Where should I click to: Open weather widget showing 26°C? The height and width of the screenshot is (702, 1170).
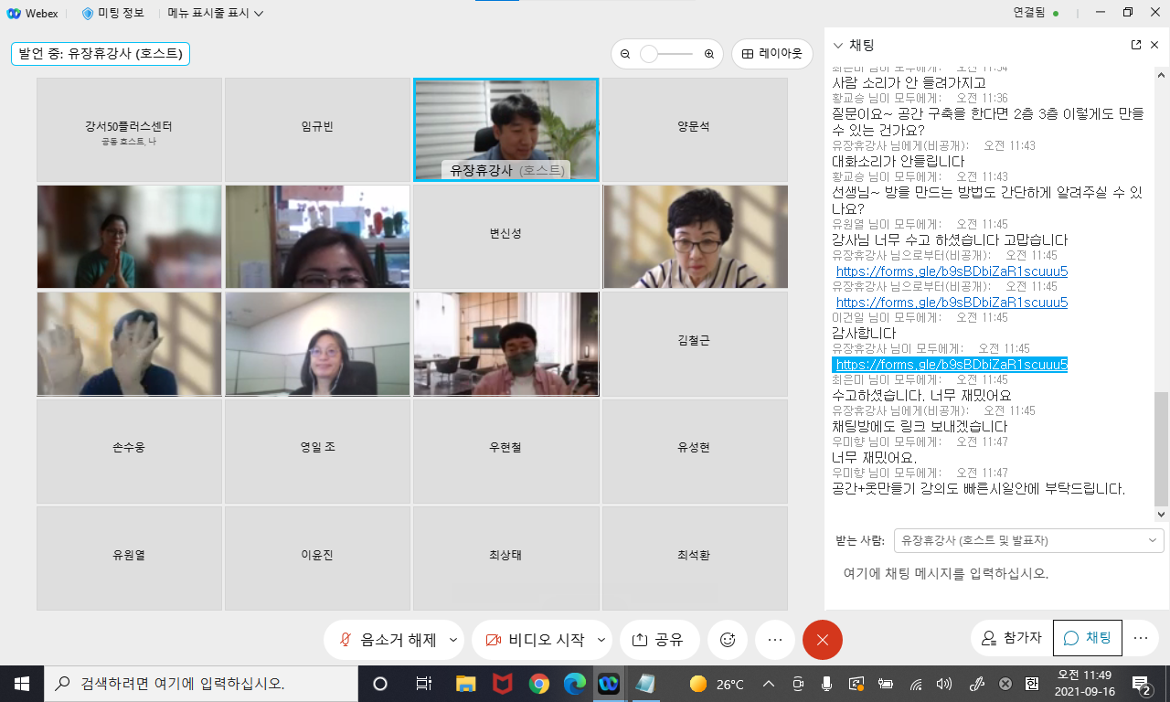[716, 683]
